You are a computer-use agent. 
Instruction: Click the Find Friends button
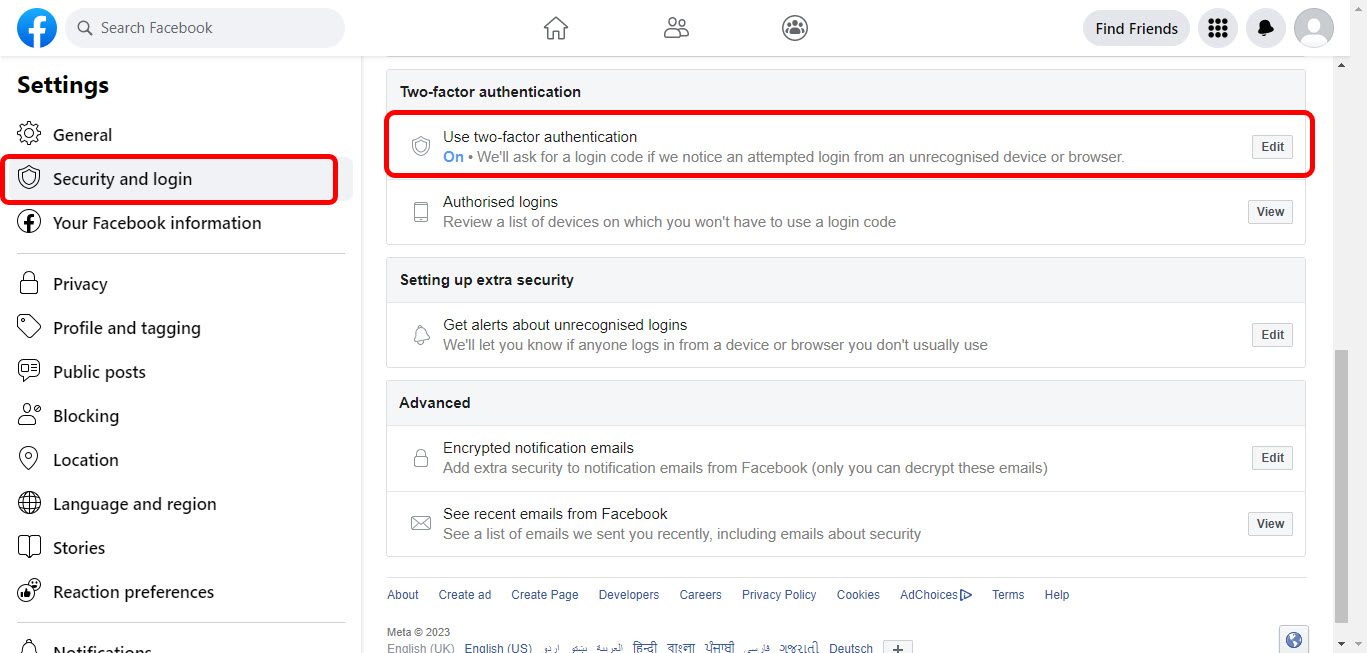click(x=1136, y=28)
